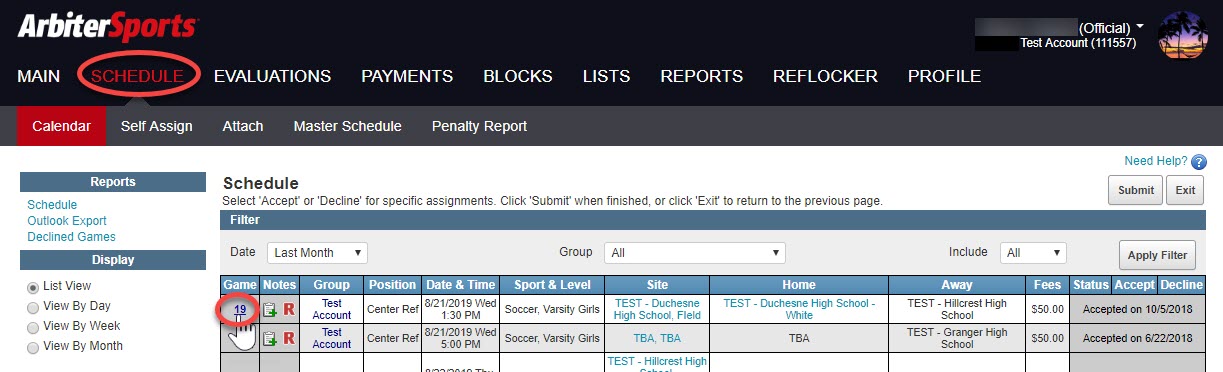Click the Status column header

[1090, 285]
